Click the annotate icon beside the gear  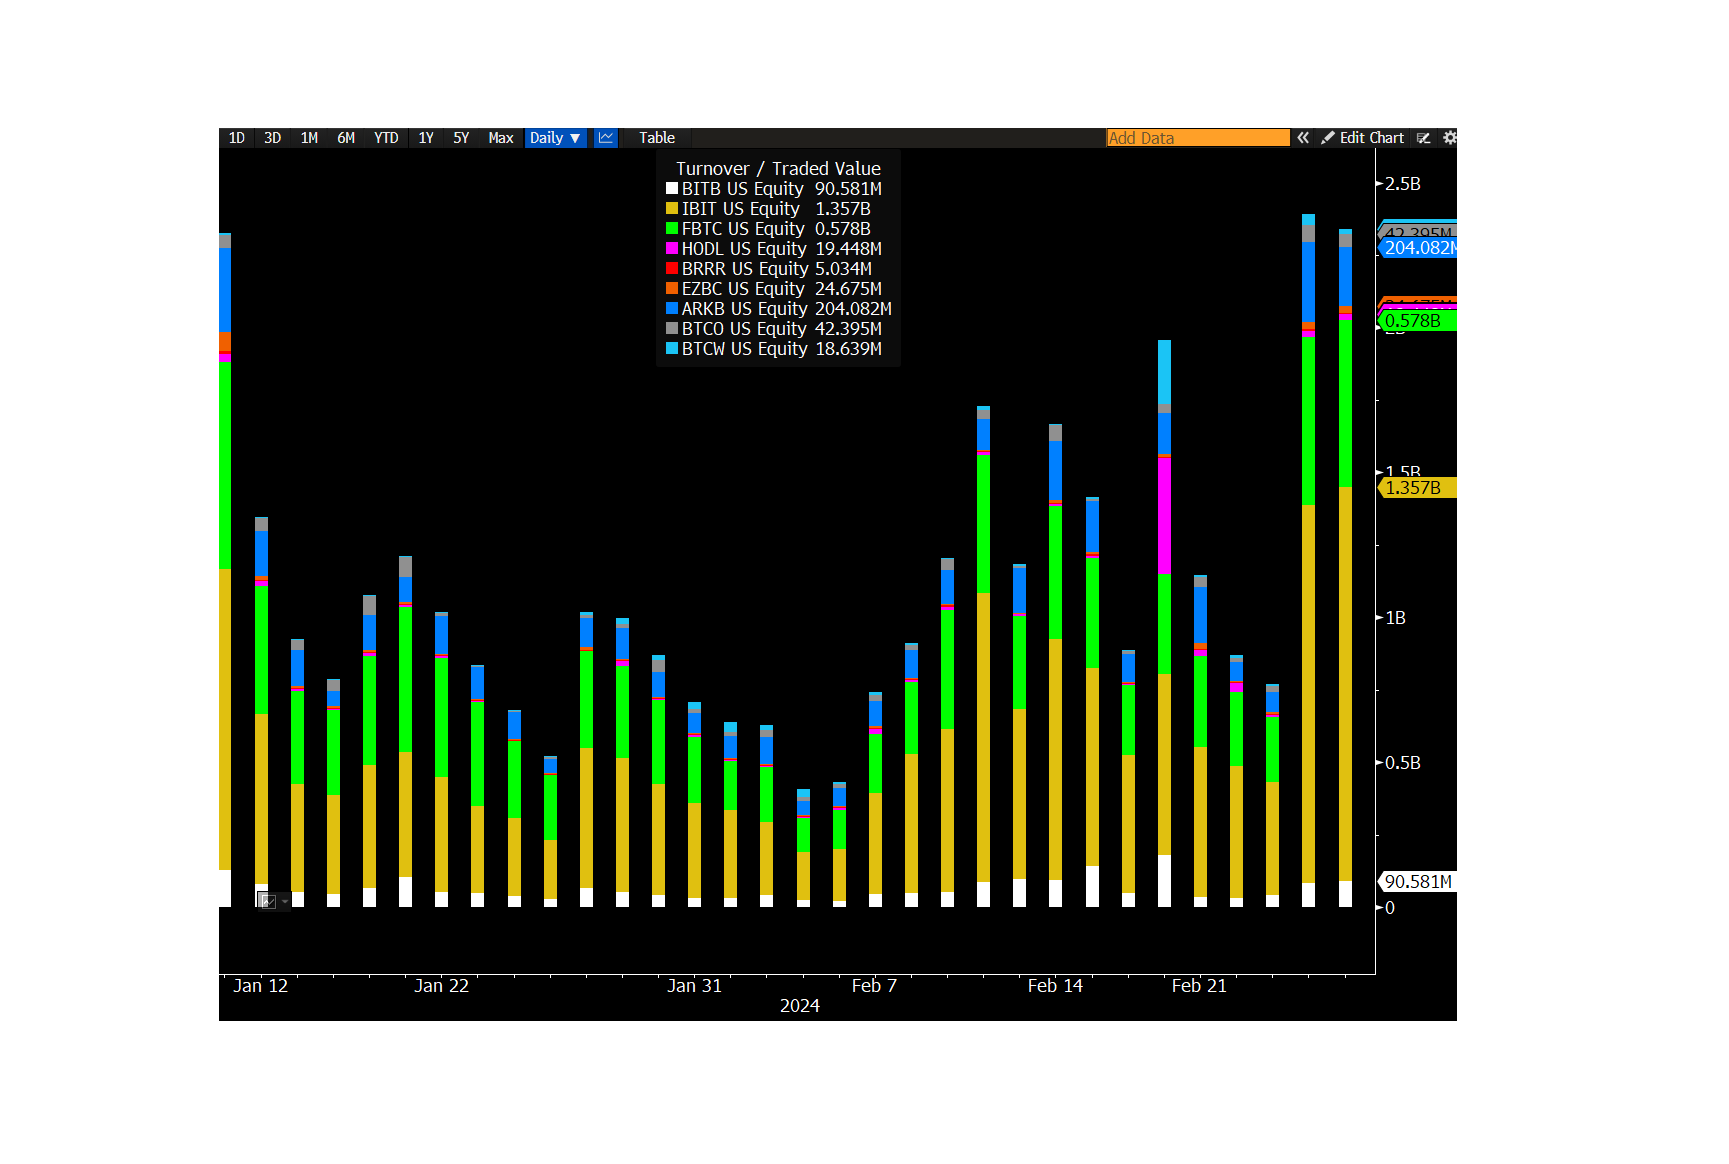tap(1424, 138)
